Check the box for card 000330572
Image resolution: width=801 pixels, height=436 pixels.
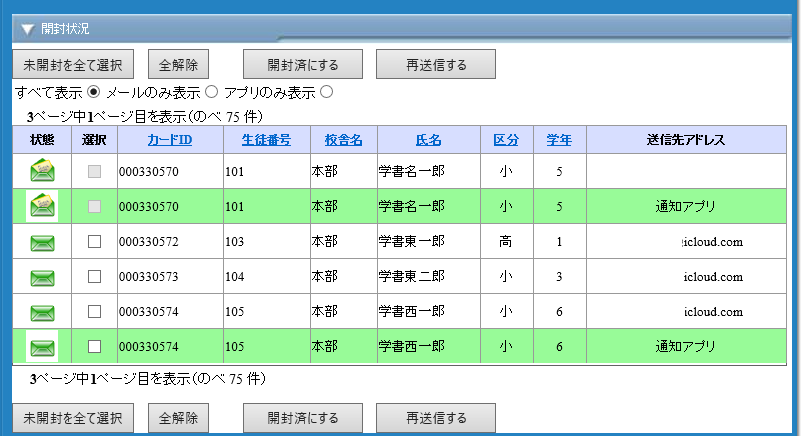[x=95, y=242]
